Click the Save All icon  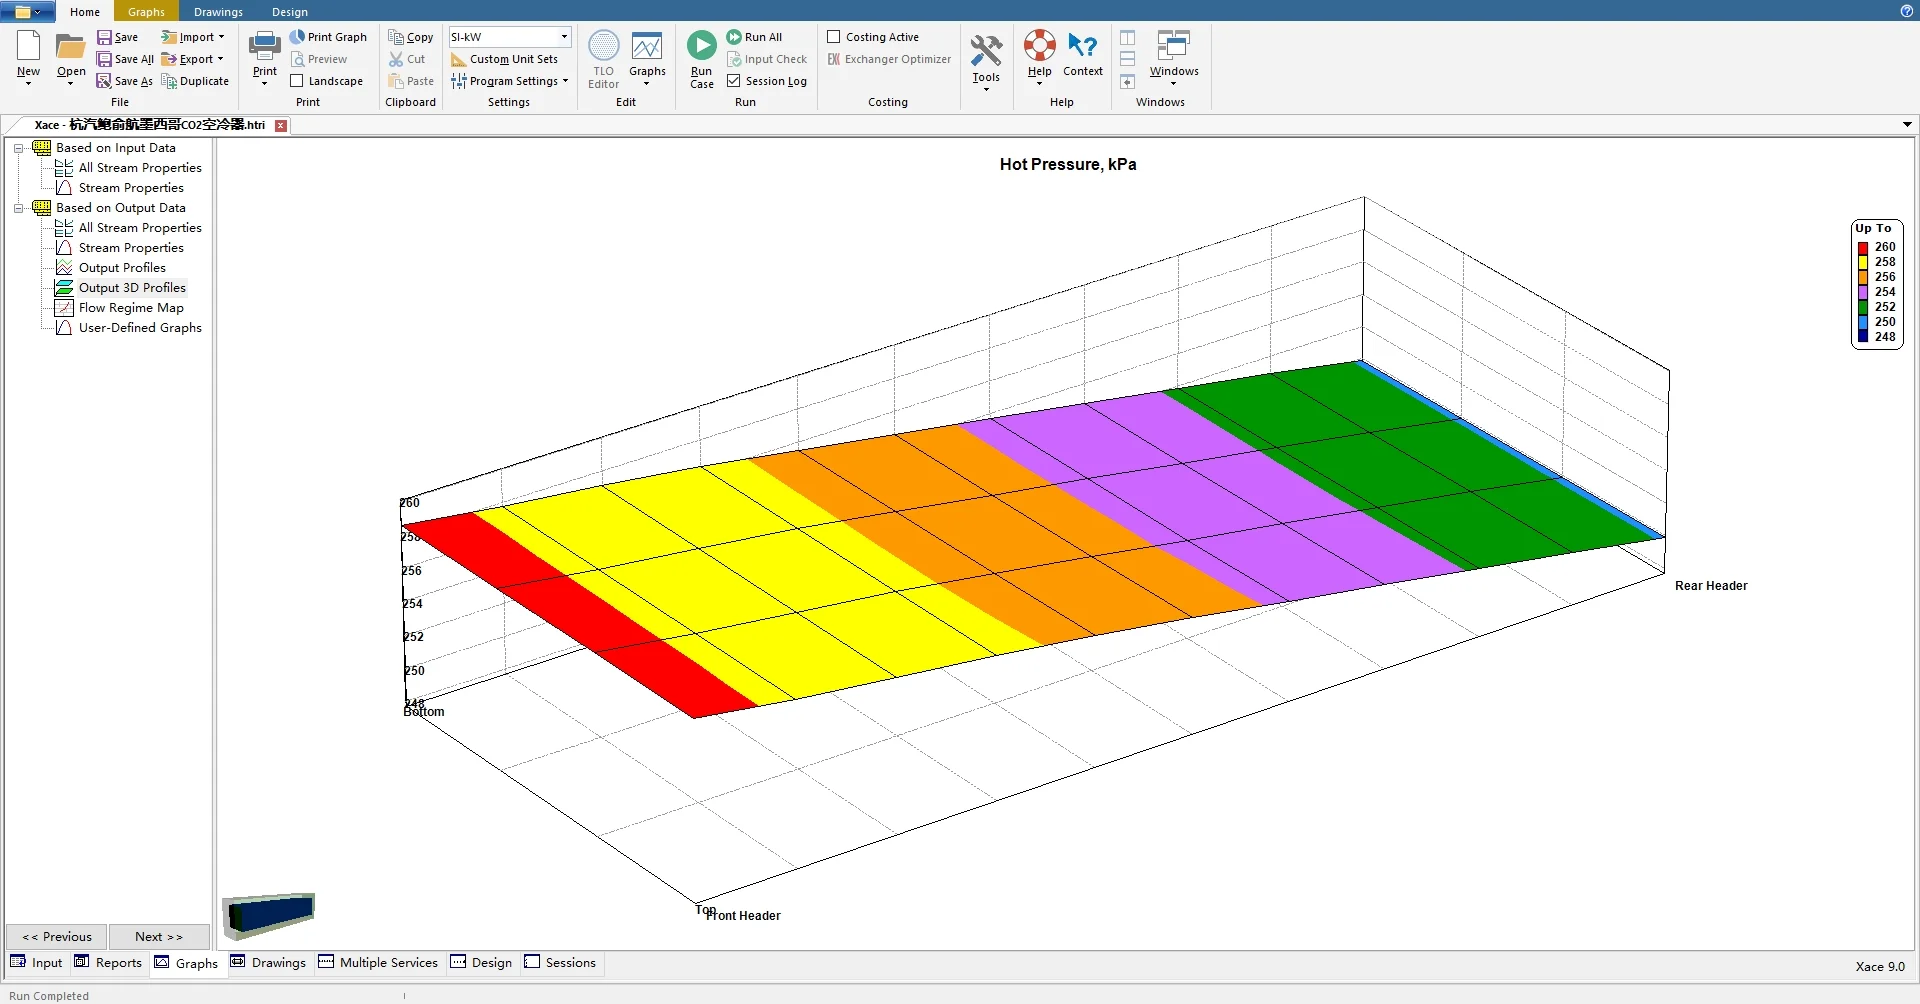(104, 59)
